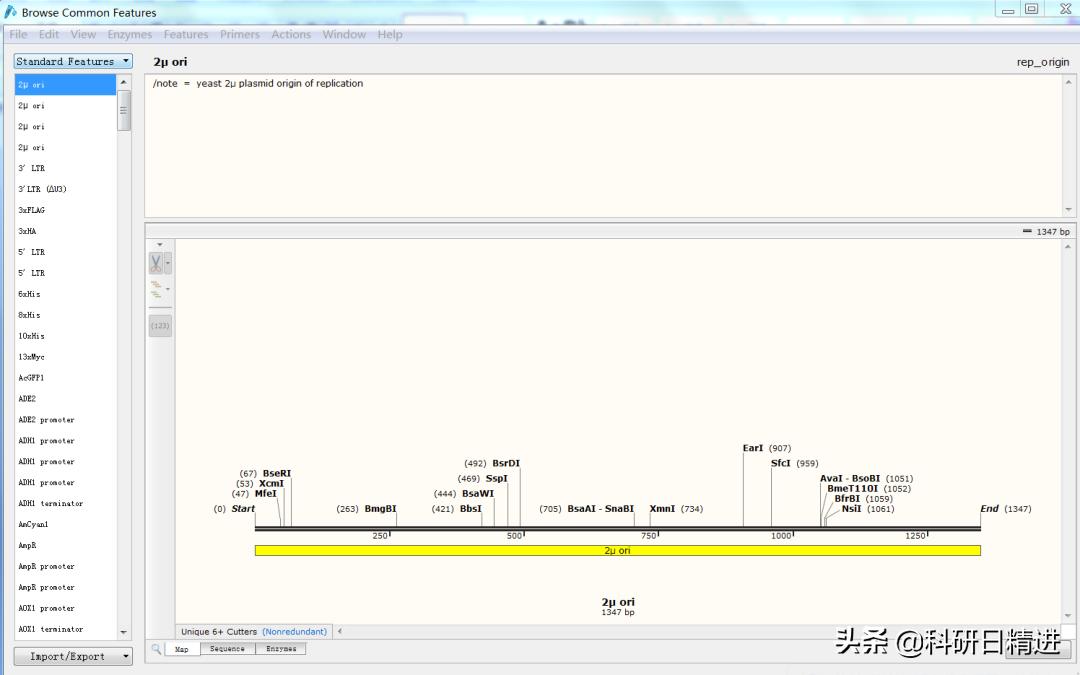Toggle enzyme visibility with the scissors button
The height and width of the screenshot is (675, 1080).
(156, 263)
